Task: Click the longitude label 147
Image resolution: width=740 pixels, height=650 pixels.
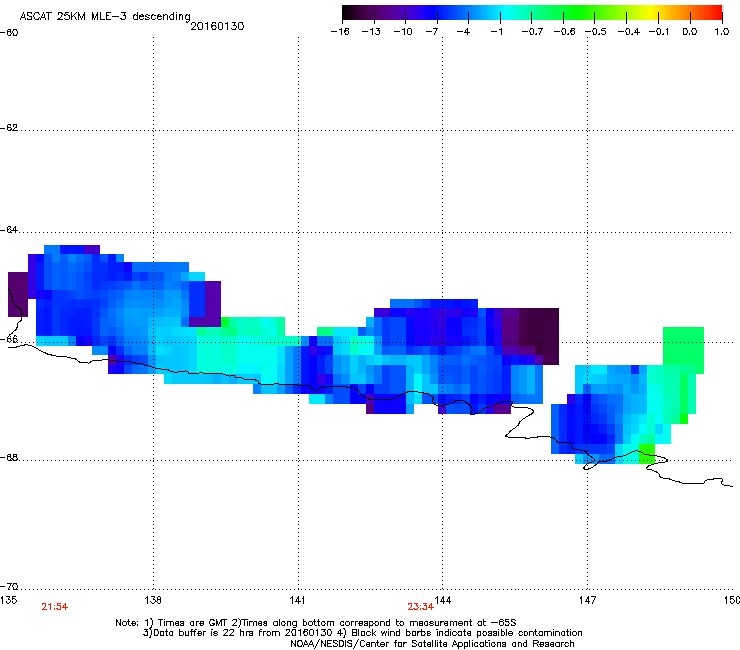Action: coord(588,600)
